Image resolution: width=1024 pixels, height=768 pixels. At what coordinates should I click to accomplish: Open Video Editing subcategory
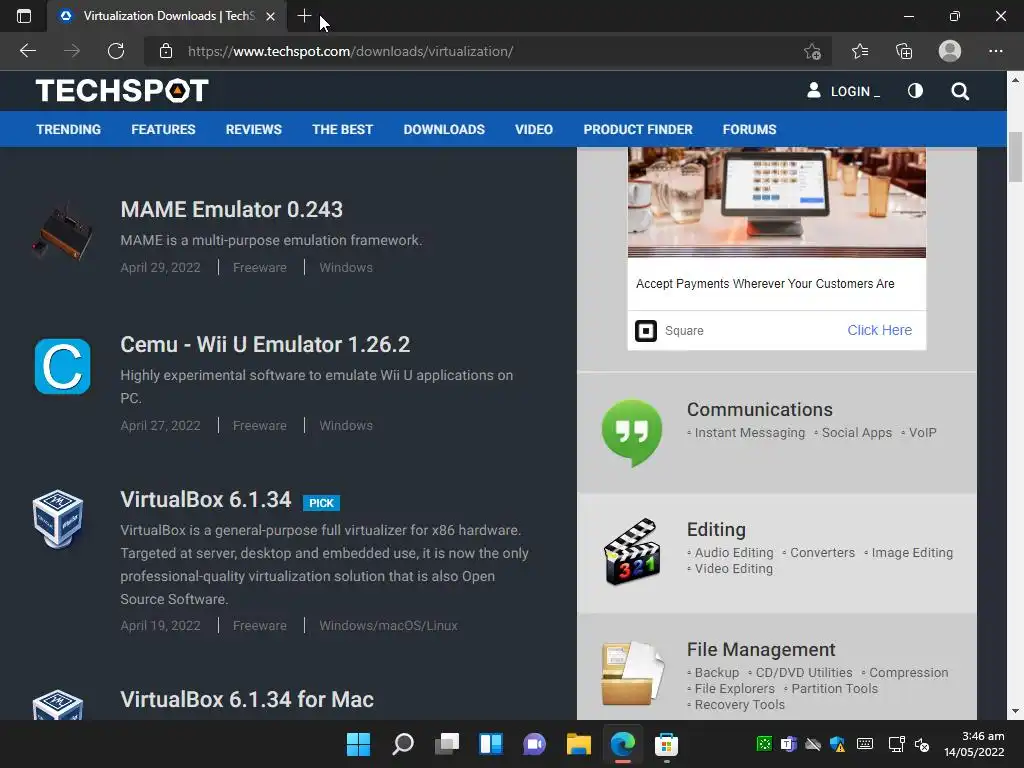coord(733,569)
